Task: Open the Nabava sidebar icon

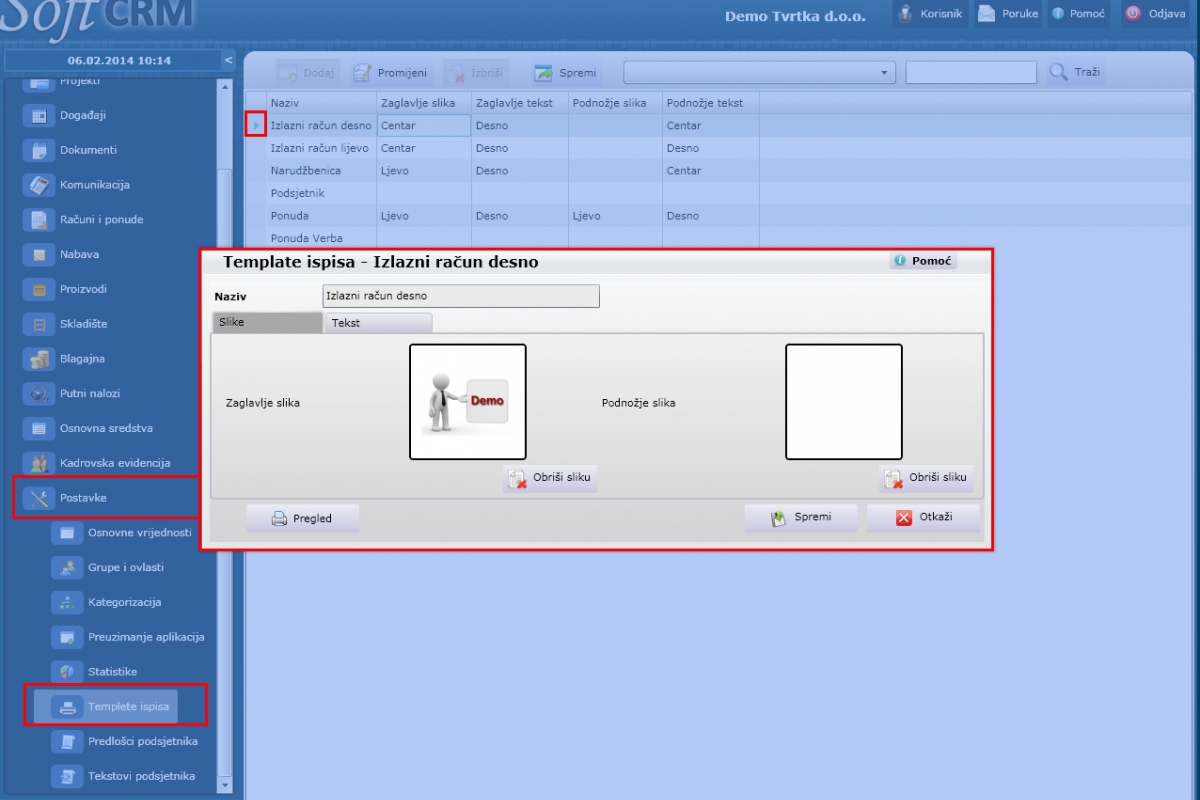Action: [x=40, y=255]
